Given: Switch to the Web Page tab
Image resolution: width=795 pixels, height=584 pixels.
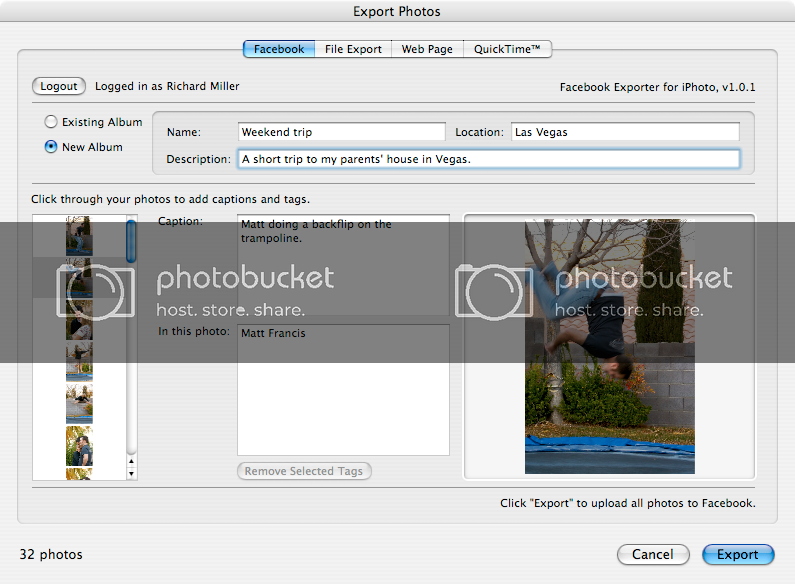Looking at the screenshot, I should click(x=427, y=49).
